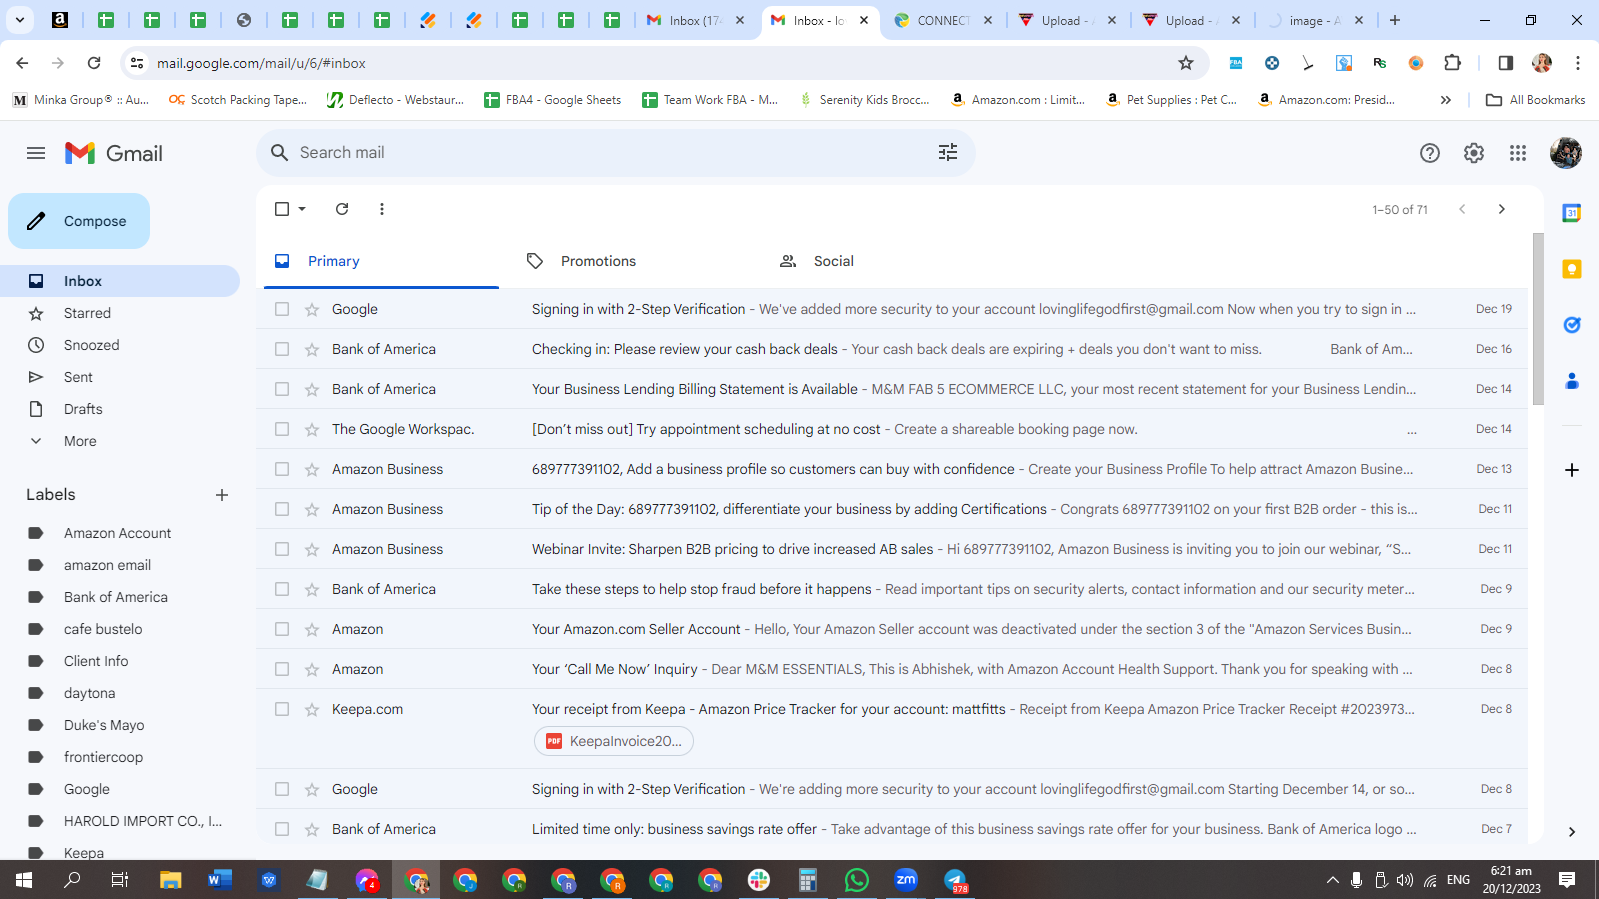Bookmark this page with the star icon

point(1186,63)
